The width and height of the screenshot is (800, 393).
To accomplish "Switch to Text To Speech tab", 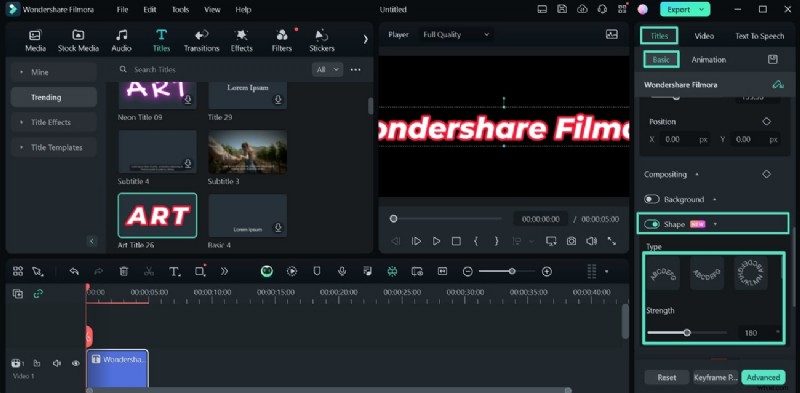I will 759,36.
